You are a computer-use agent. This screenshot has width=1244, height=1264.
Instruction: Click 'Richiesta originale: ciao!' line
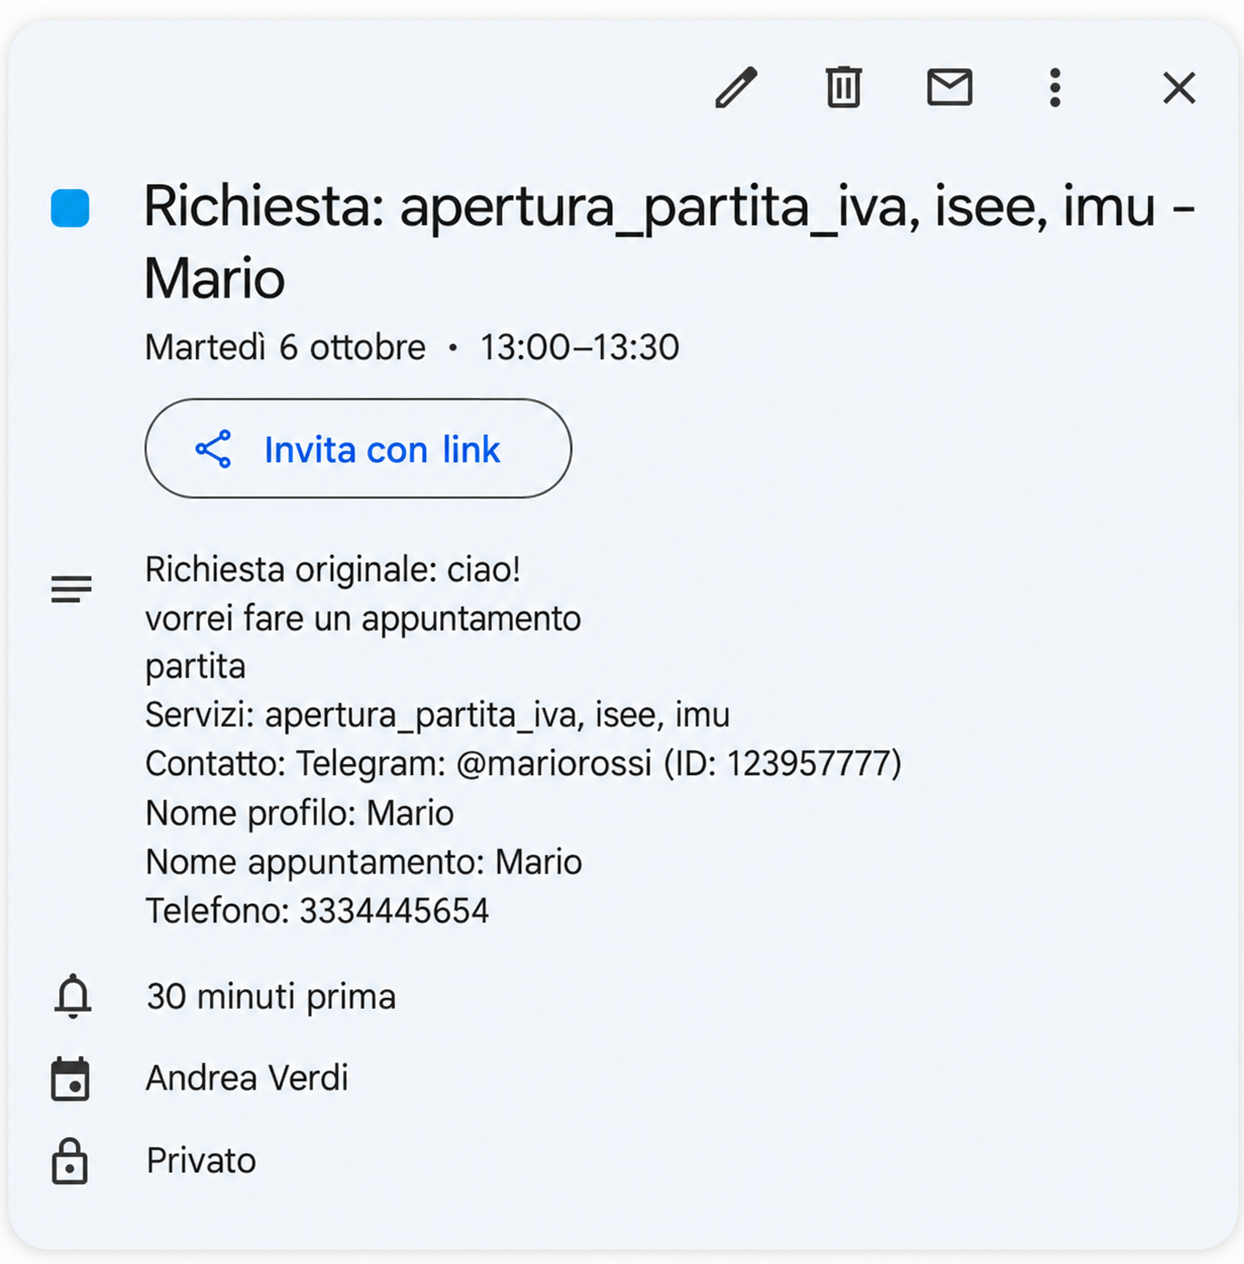point(333,570)
